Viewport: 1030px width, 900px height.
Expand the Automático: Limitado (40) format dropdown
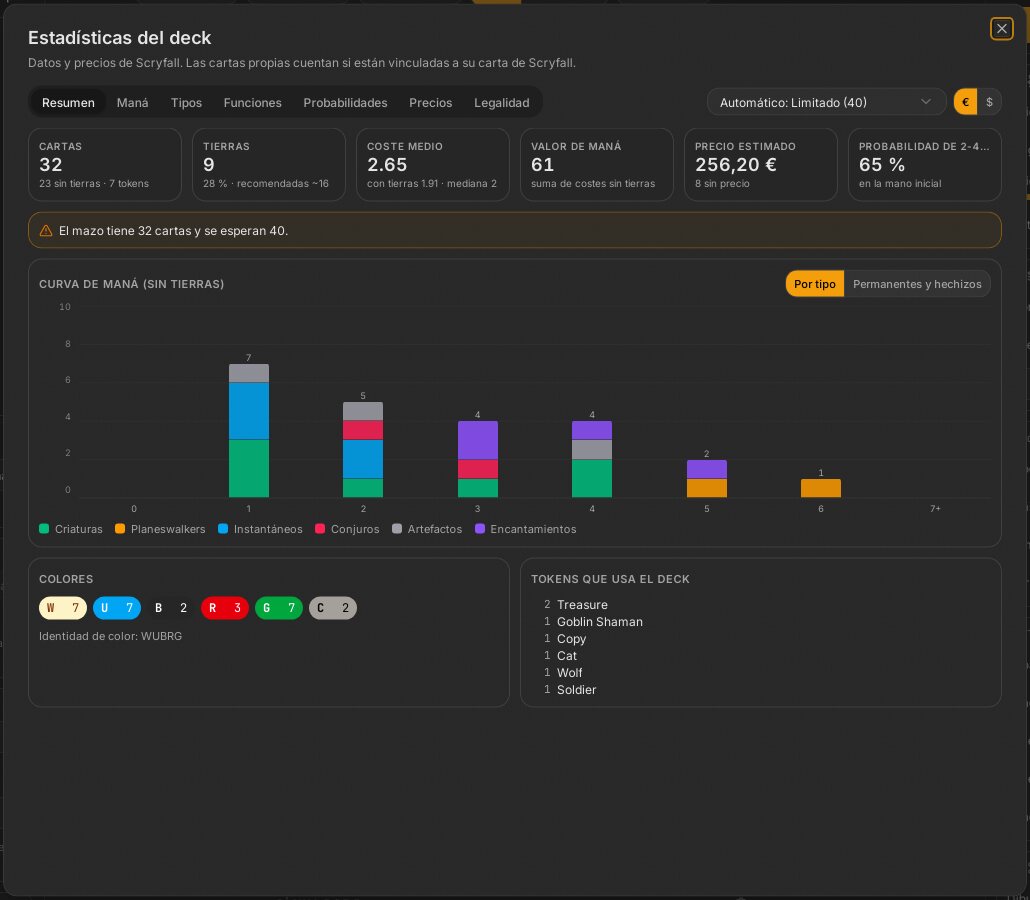click(x=826, y=102)
